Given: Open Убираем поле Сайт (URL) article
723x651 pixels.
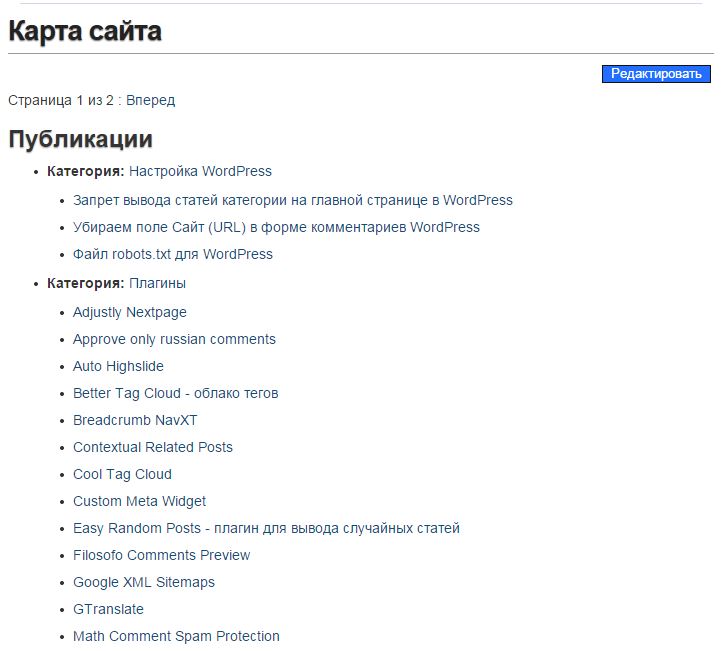Looking at the screenshot, I should click(x=276, y=227).
